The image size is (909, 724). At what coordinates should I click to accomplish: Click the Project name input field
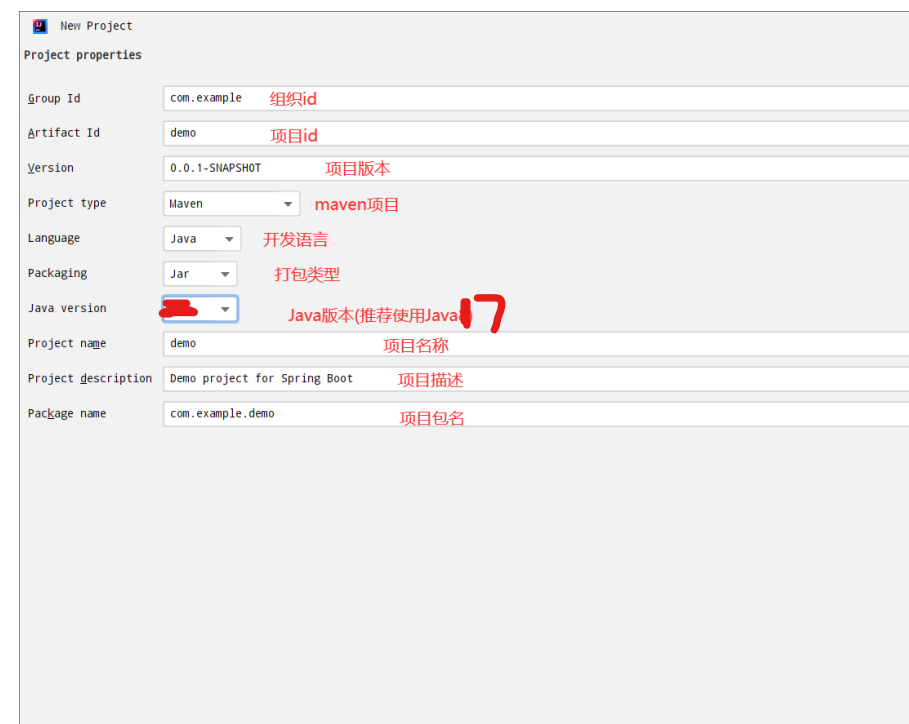coord(536,344)
